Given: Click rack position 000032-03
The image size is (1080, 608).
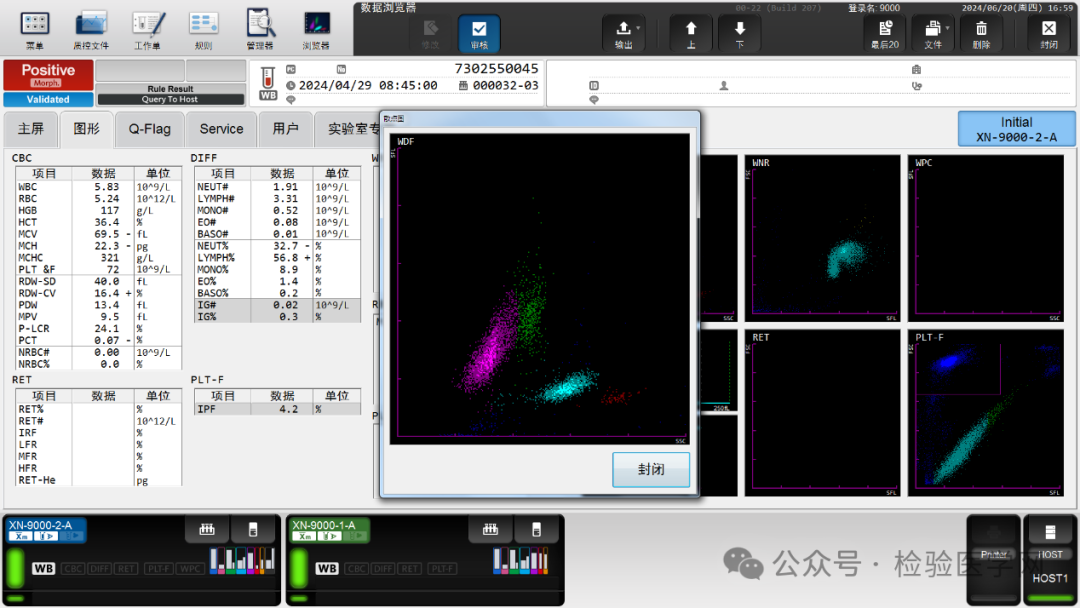Looking at the screenshot, I should [505, 85].
